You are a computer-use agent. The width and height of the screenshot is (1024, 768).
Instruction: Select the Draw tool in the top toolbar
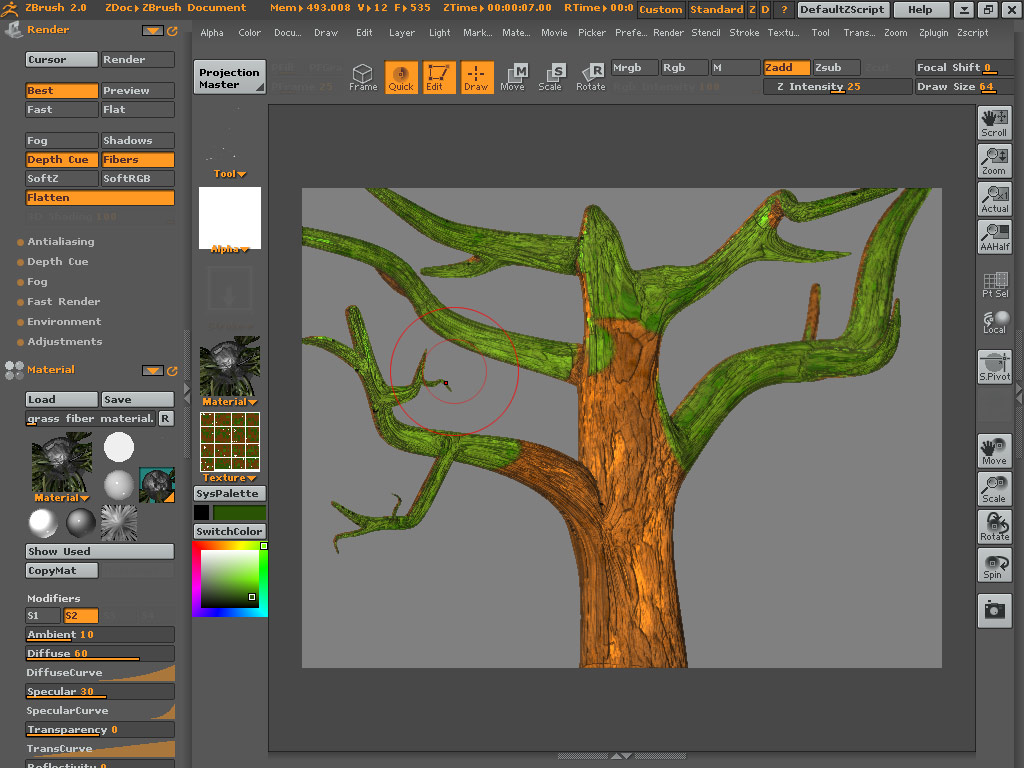pos(477,77)
